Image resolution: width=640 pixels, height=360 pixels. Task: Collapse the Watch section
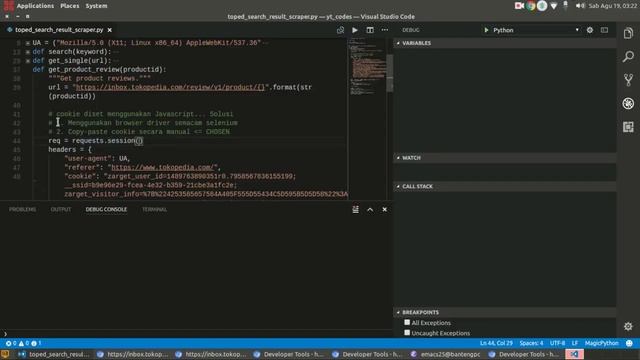[505, 158]
